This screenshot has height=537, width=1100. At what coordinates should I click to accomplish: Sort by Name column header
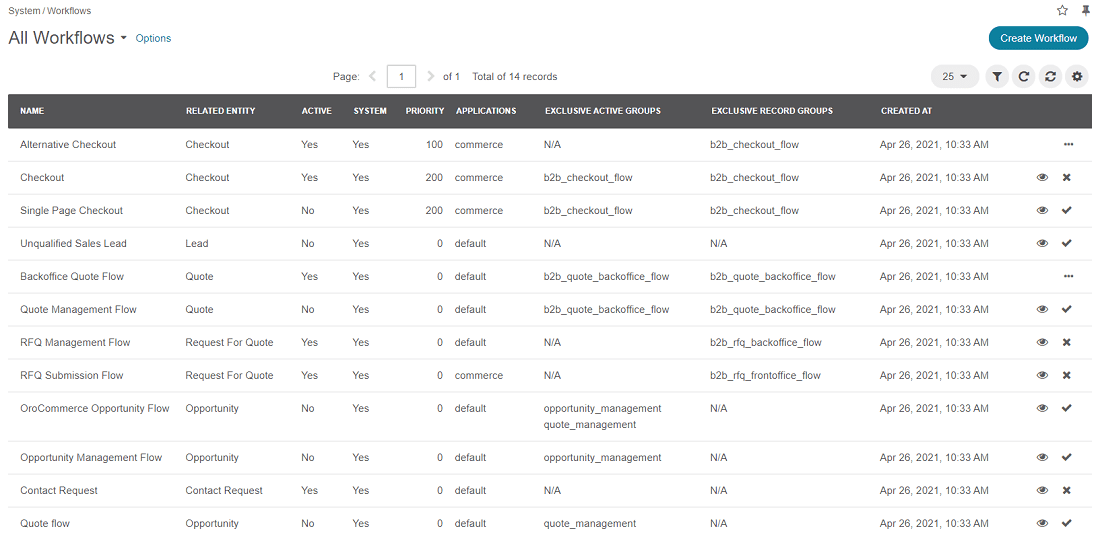32,111
